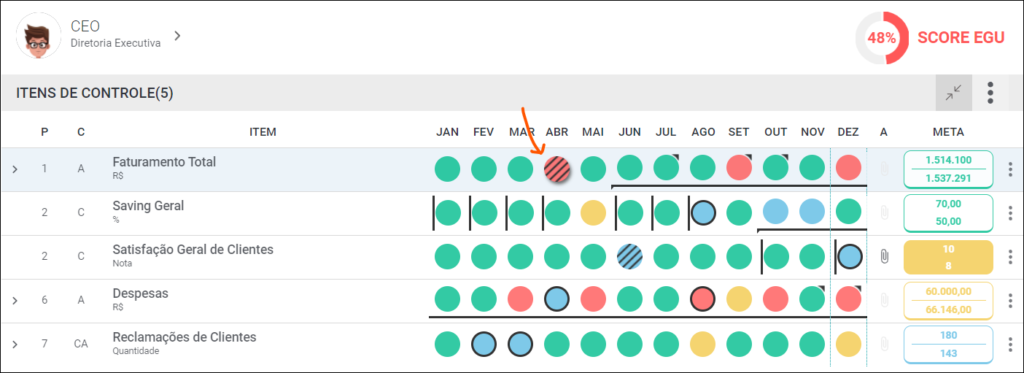Select the yellow DEZ circle of Reclamações de Clientes
This screenshot has height=373, width=1024.
(848, 344)
